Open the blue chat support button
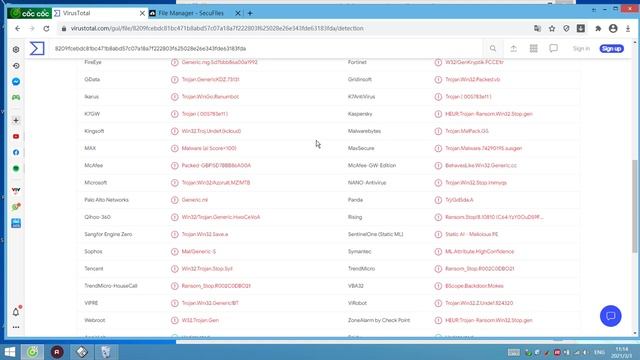 [x=611, y=316]
